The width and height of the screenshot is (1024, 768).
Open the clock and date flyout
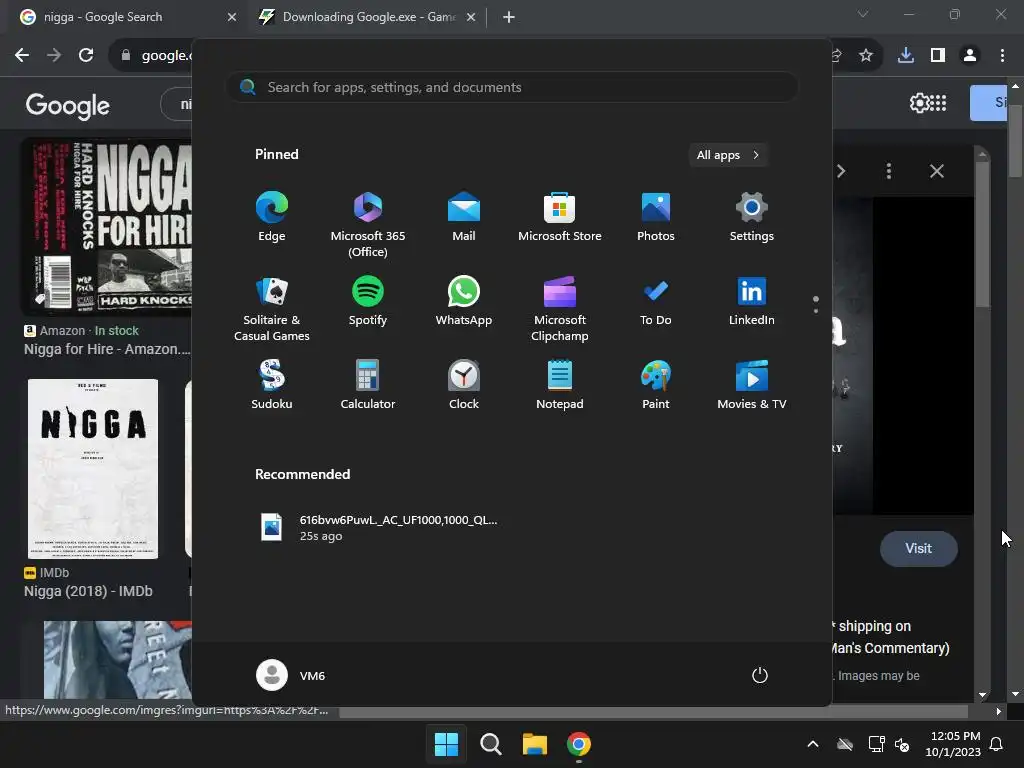(953, 744)
